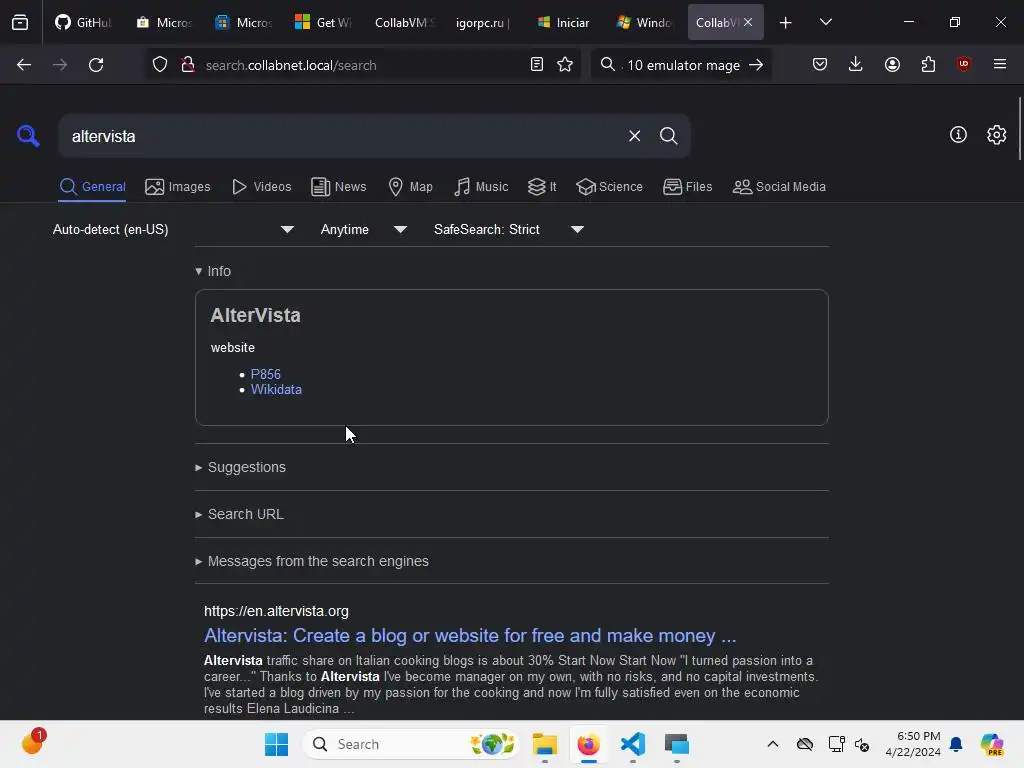The image size is (1024, 768).
Task: Open a new browser tab
Action: click(x=786, y=23)
